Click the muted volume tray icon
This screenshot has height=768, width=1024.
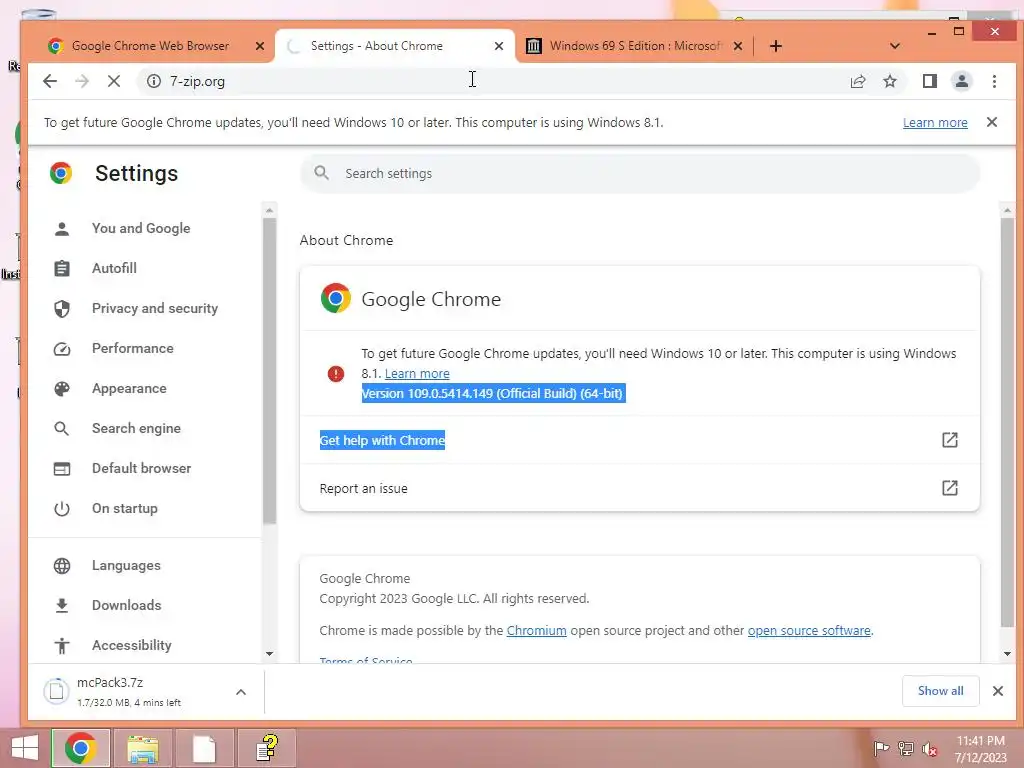tap(930, 748)
